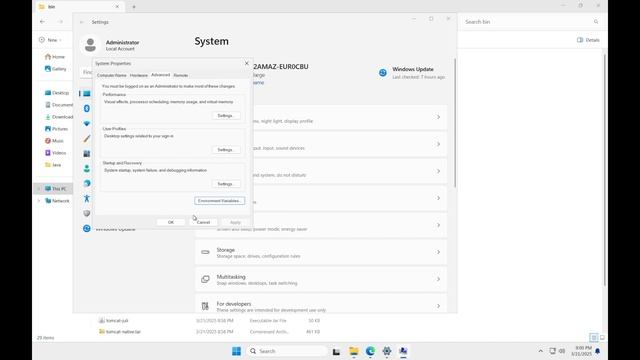Open Pictures folder in Explorer sidebar
Screen dimensions: 640x360
click(56, 129)
